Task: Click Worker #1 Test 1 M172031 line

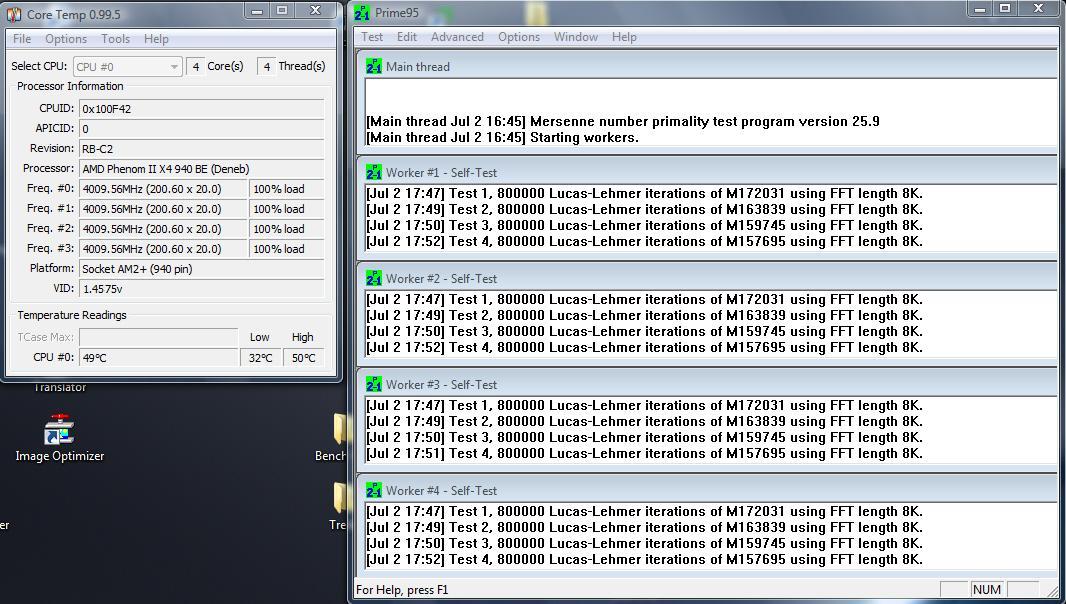Action: click(x=644, y=193)
